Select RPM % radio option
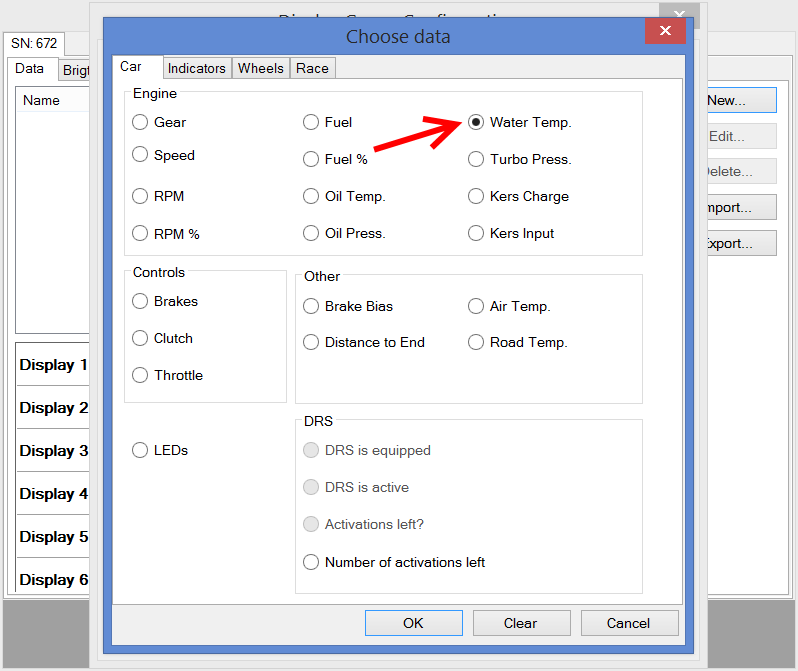 140,233
